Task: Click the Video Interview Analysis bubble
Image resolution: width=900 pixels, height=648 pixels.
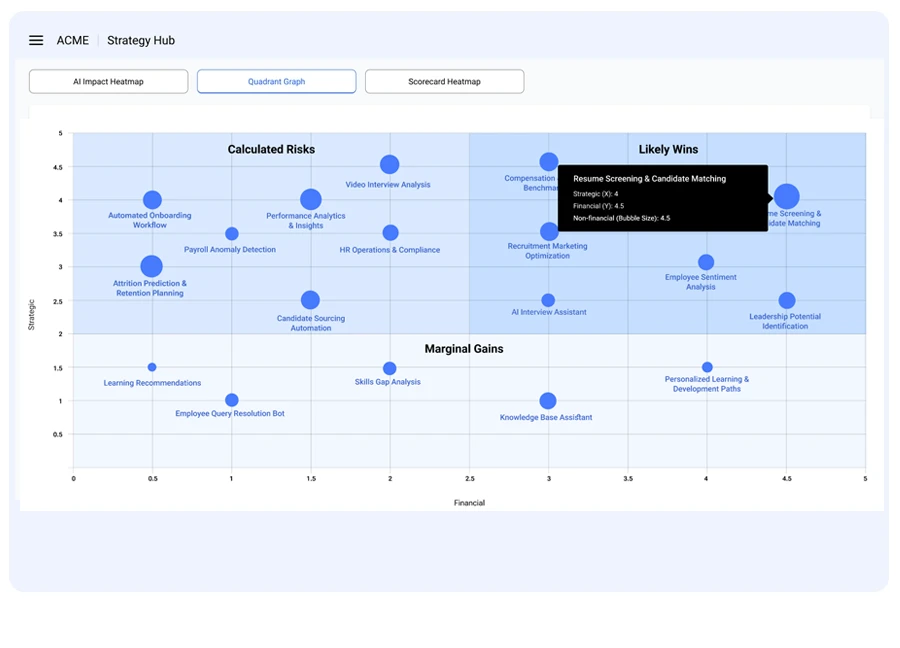Action: click(390, 165)
